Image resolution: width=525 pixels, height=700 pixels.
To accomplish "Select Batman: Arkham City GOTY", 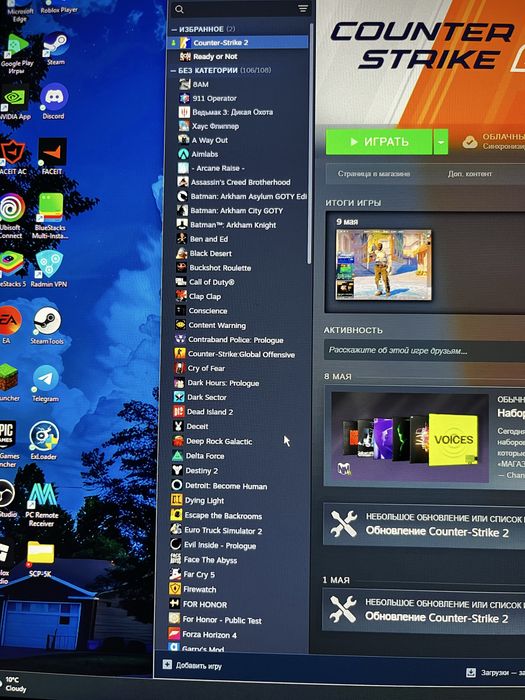I will click(x=237, y=210).
